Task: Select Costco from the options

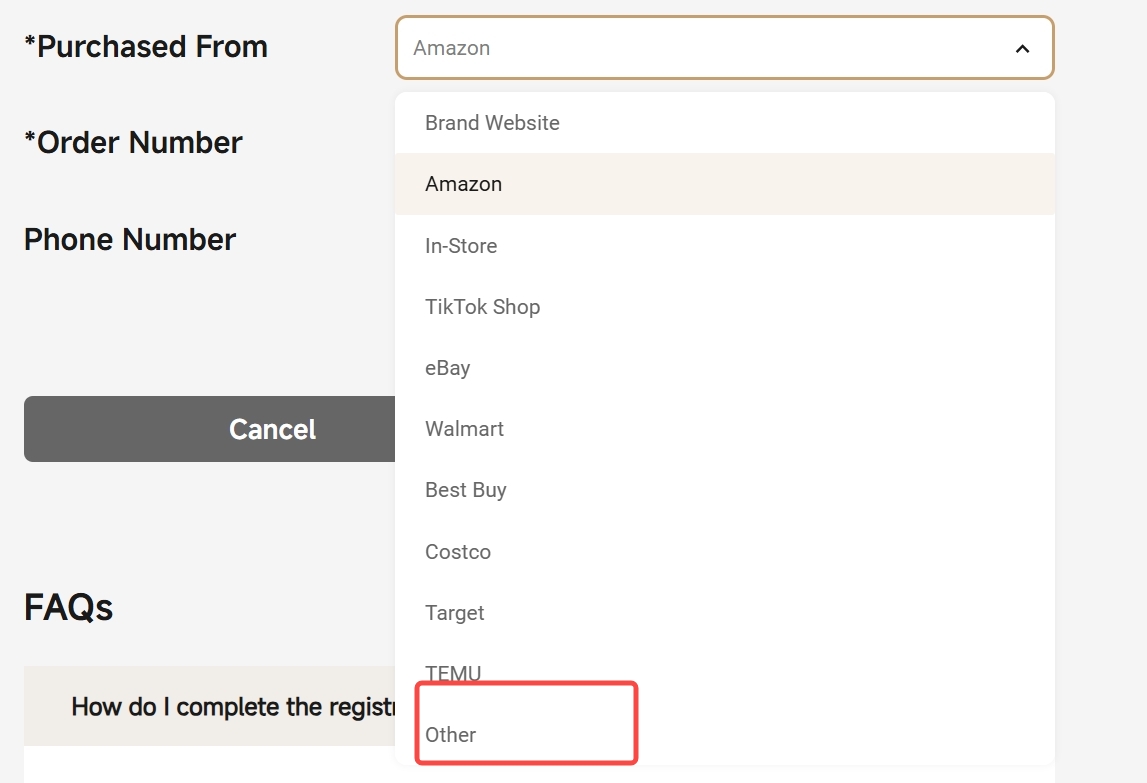Action: 724,551
